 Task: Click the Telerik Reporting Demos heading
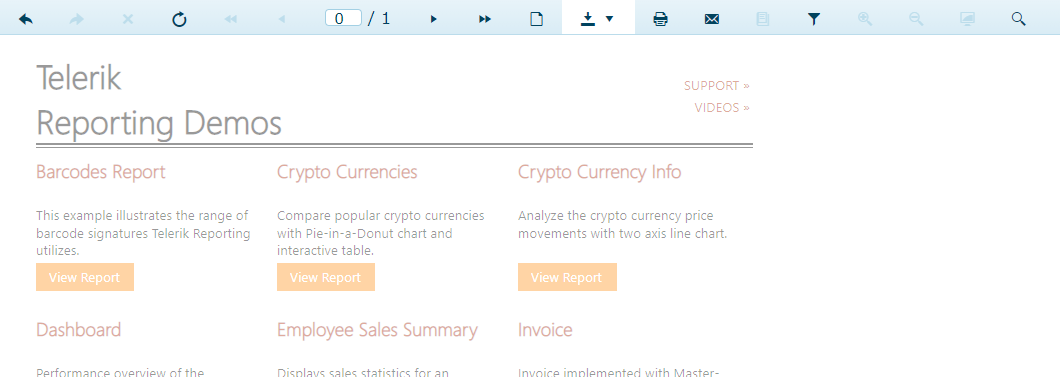159,101
